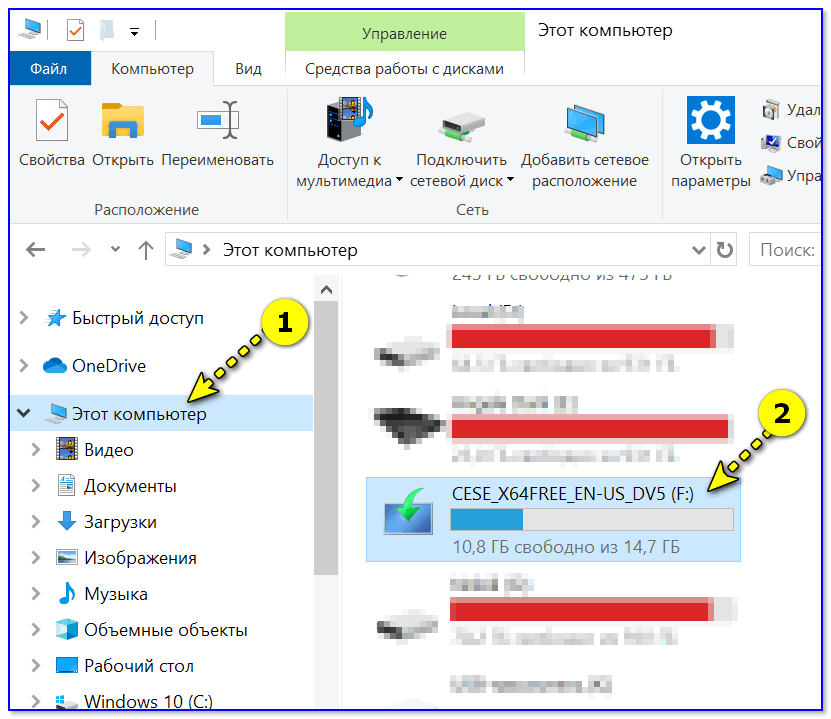Click the computer icon in address bar
This screenshot has width=831, height=719.
click(x=181, y=249)
